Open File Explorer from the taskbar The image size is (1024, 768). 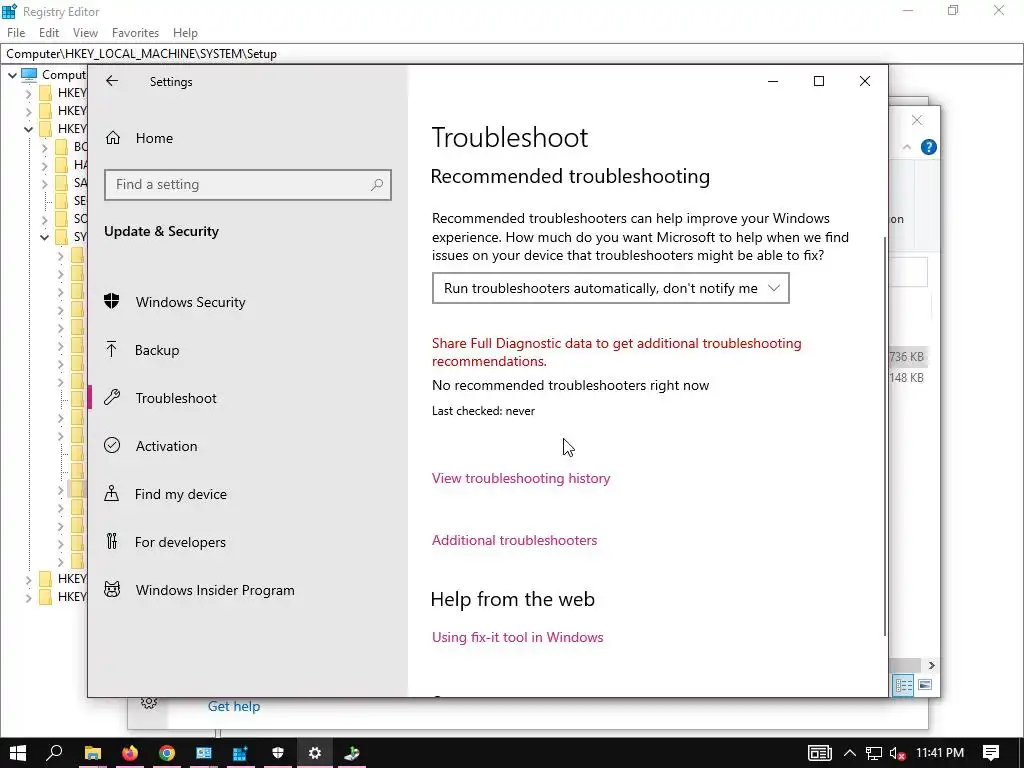(93, 753)
